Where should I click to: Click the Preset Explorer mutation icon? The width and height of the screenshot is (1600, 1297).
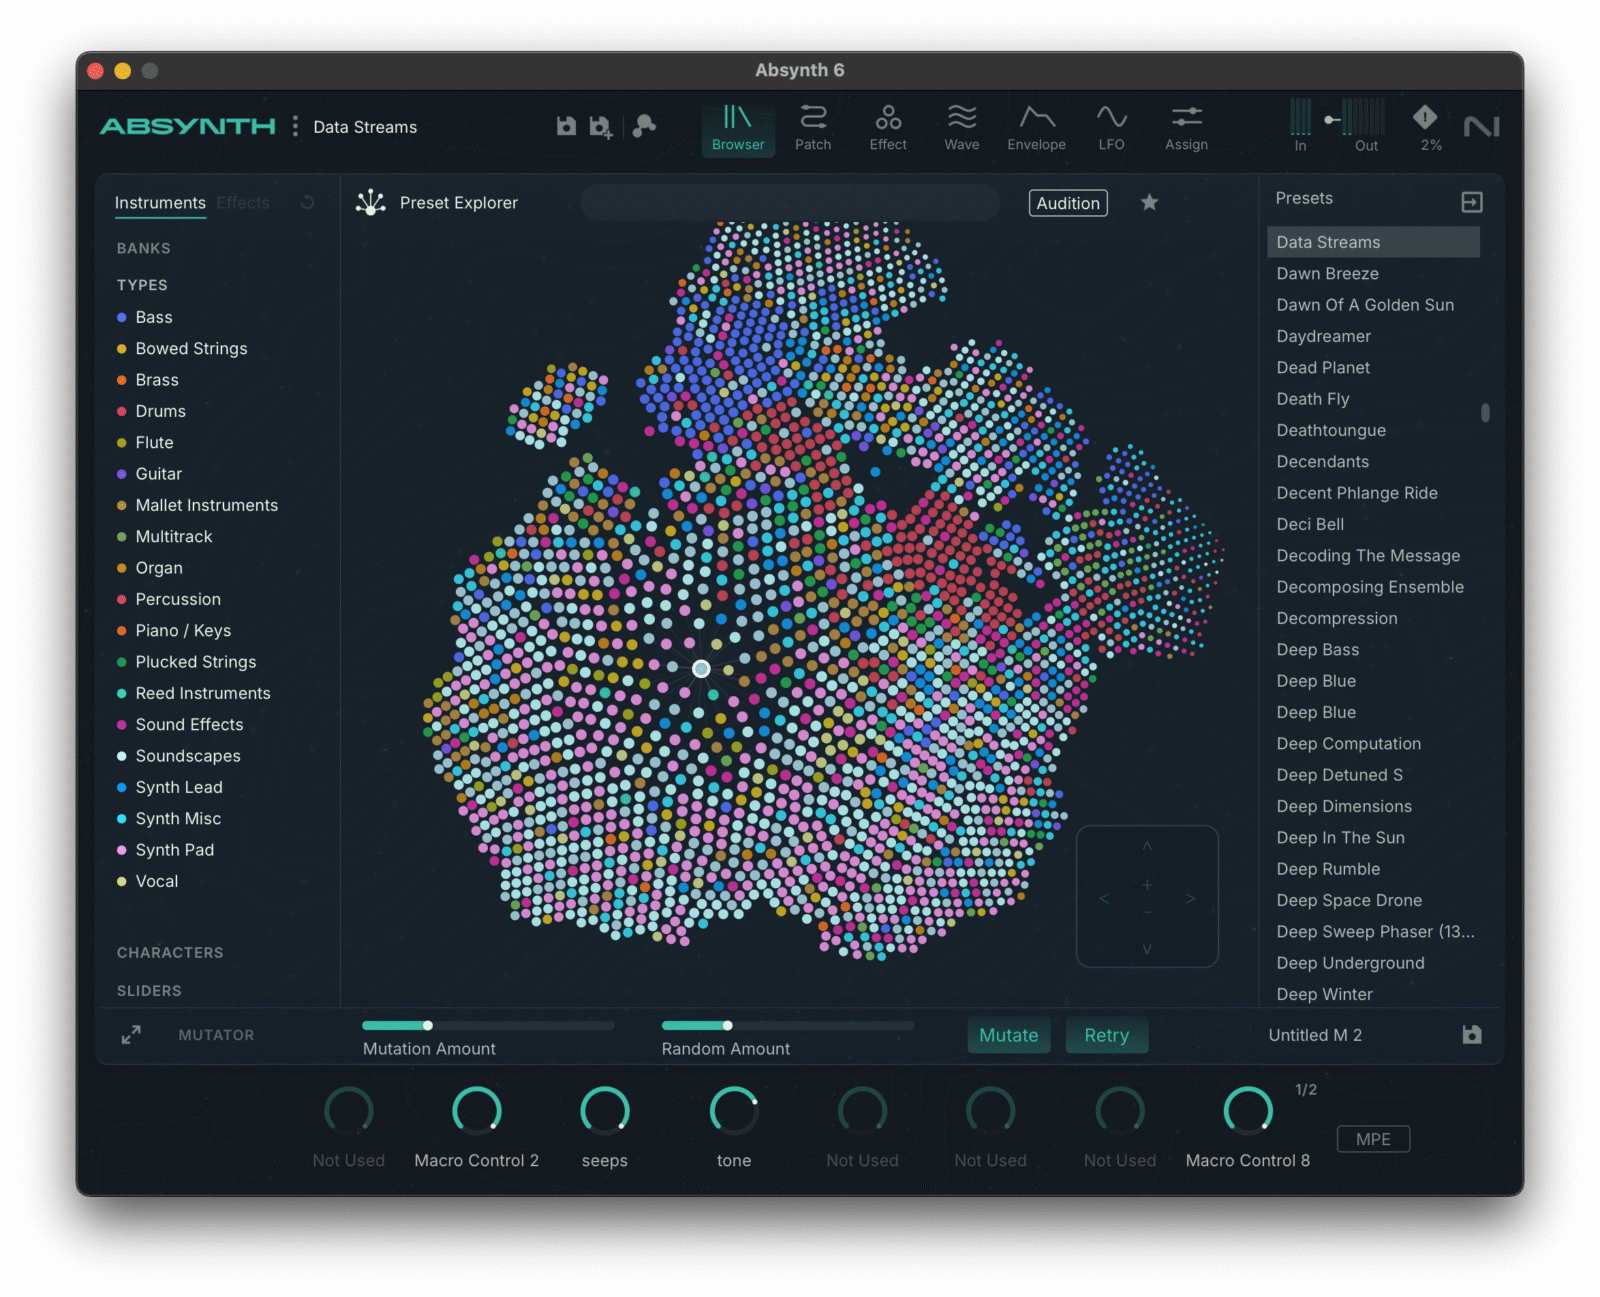pyautogui.click(x=371, y=202)
